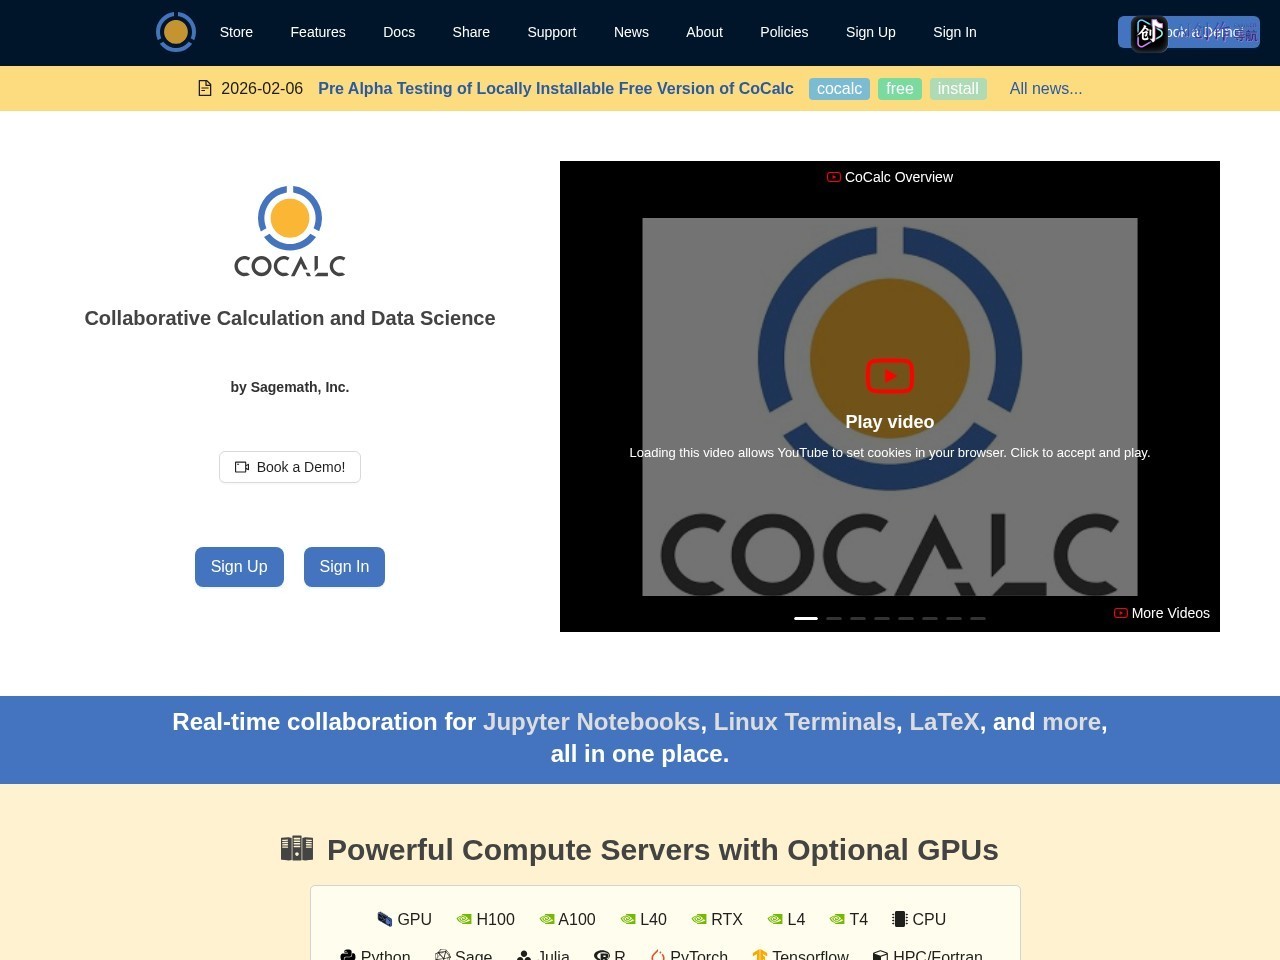Image resolution: width=1280 pixels, height=960 pixels.
Task: Open the All news... link
Action: tap(1046, 88)
